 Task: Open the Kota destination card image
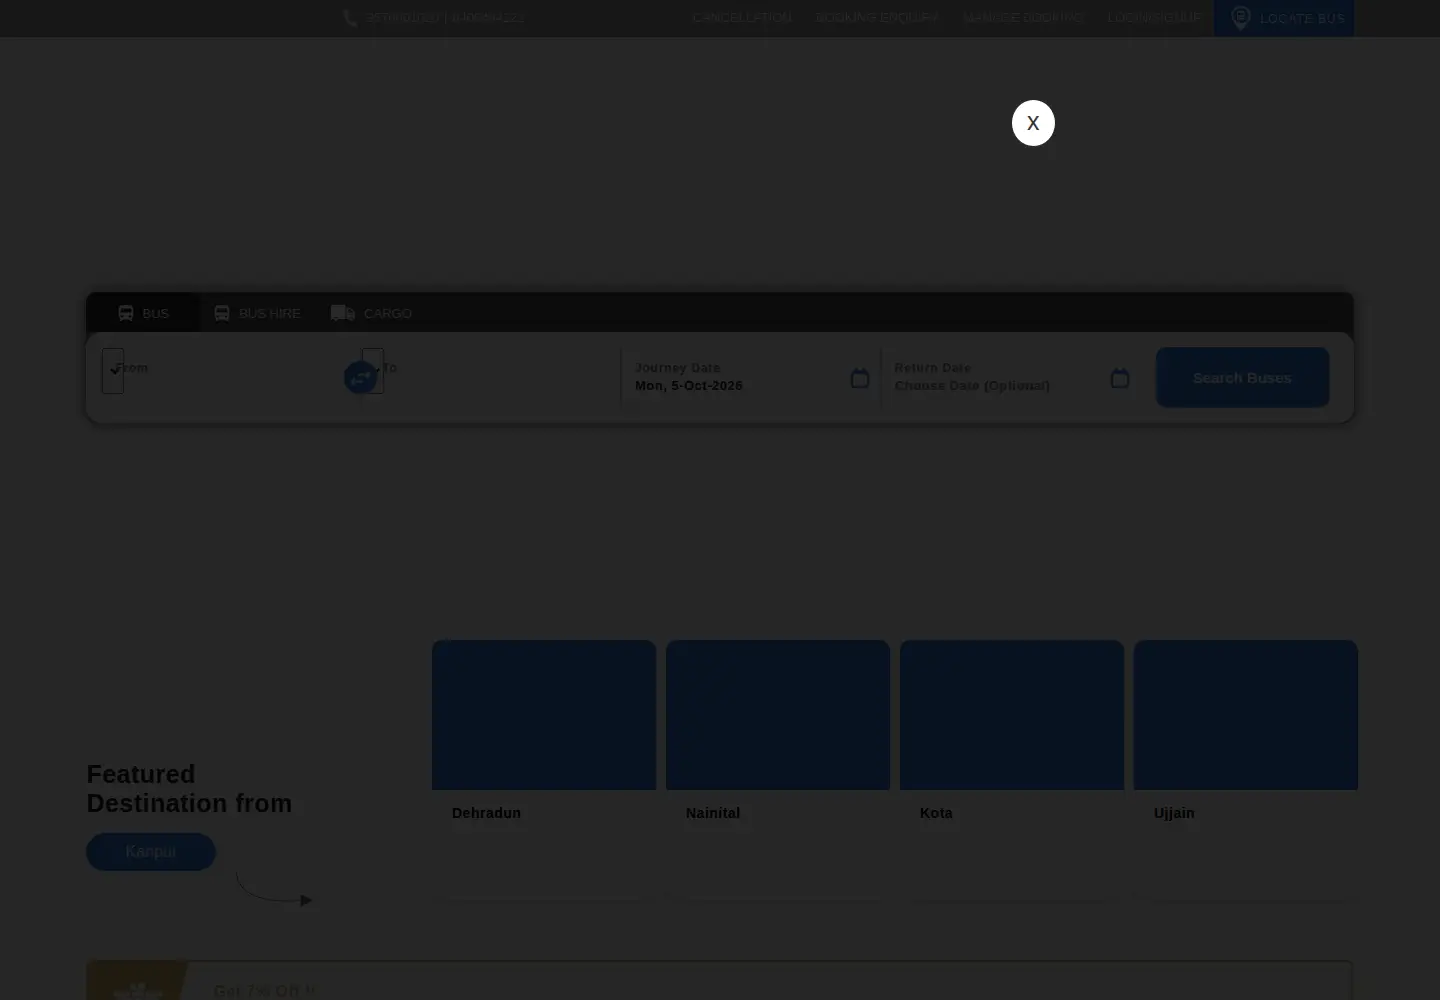tap(1012, 715)
